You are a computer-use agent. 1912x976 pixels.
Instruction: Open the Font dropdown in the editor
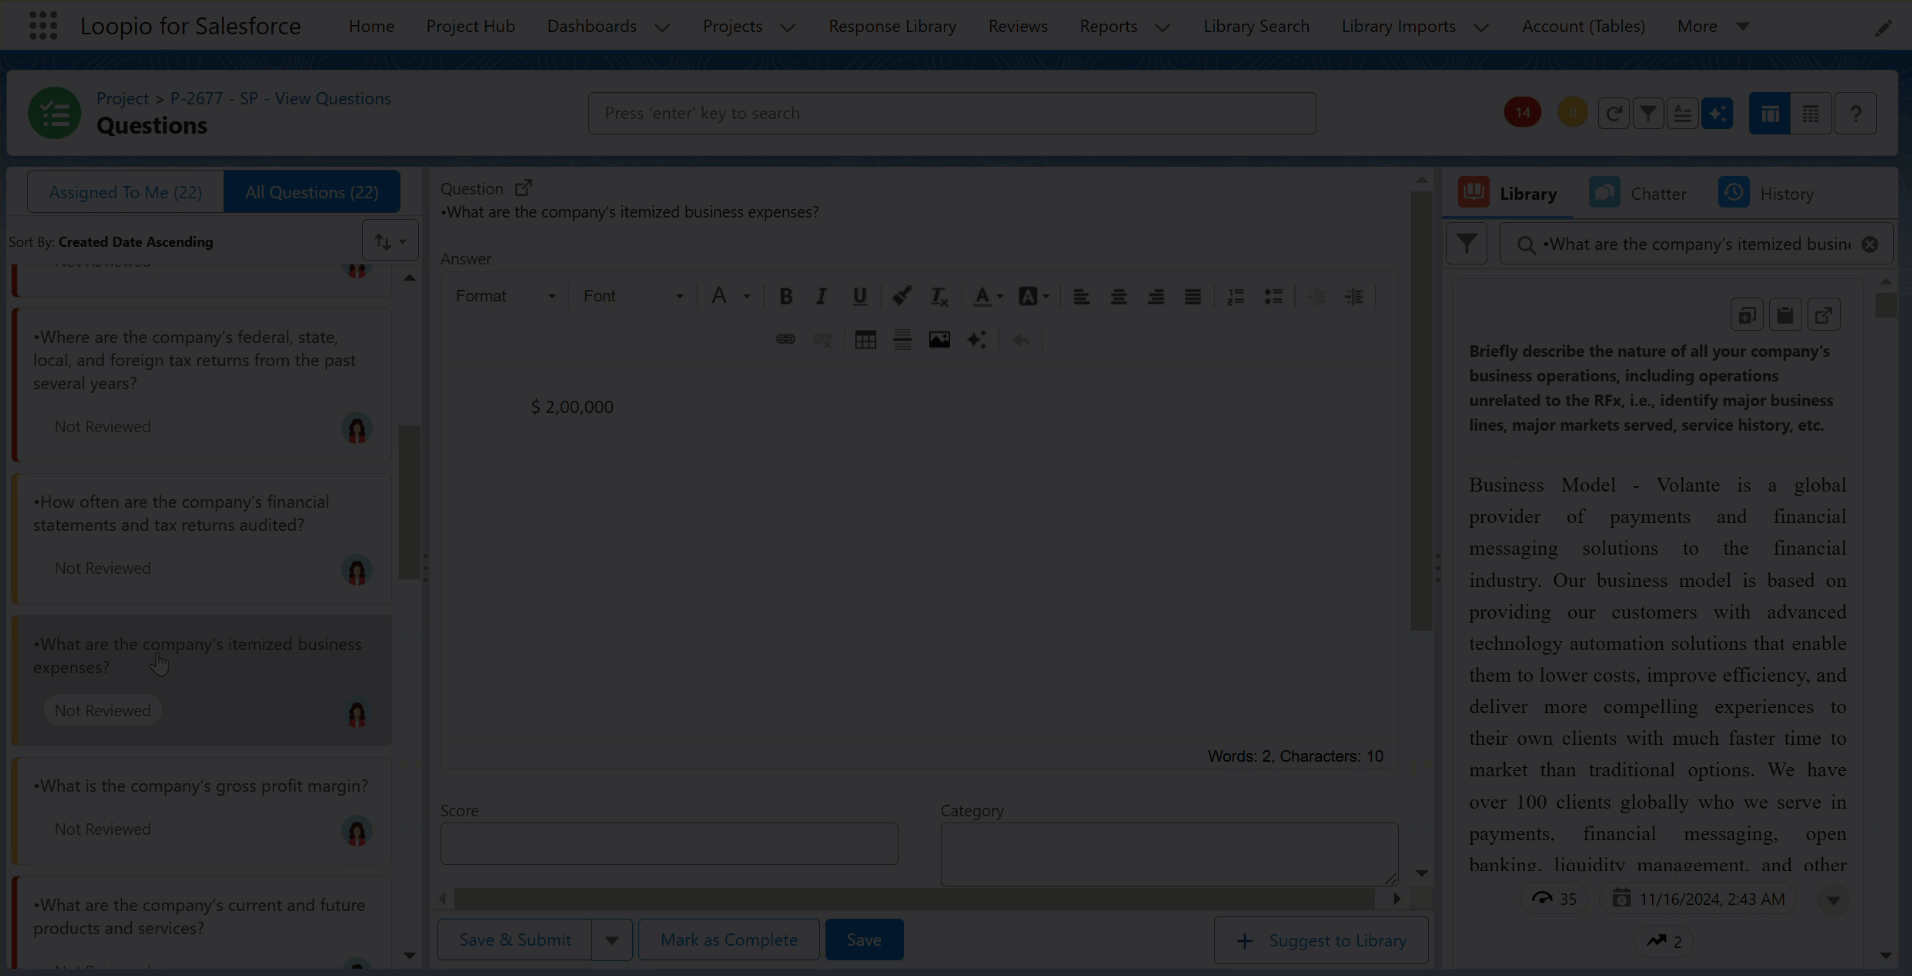click(633, 296)
